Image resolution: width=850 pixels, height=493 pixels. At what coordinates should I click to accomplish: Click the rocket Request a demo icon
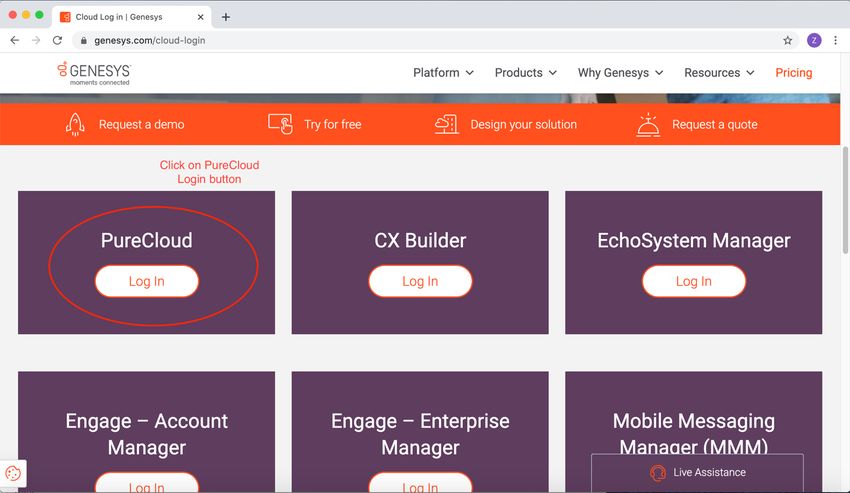[75, 124]
